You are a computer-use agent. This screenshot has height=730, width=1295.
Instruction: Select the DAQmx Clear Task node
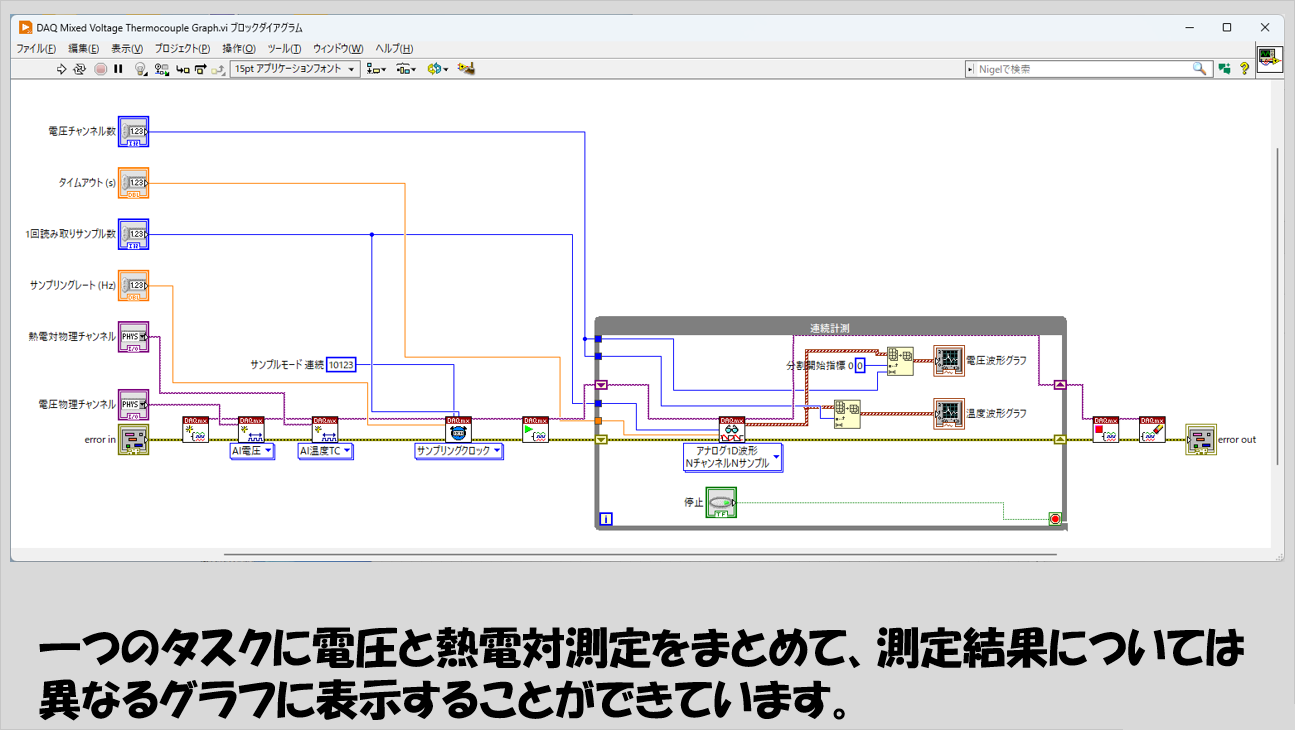click(1151, 430)
